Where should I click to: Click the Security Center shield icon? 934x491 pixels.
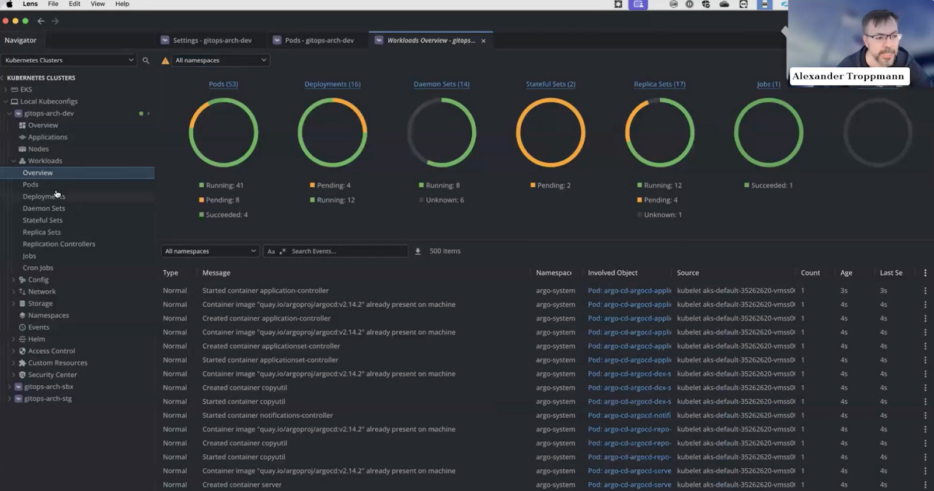[x=22, y=375]
